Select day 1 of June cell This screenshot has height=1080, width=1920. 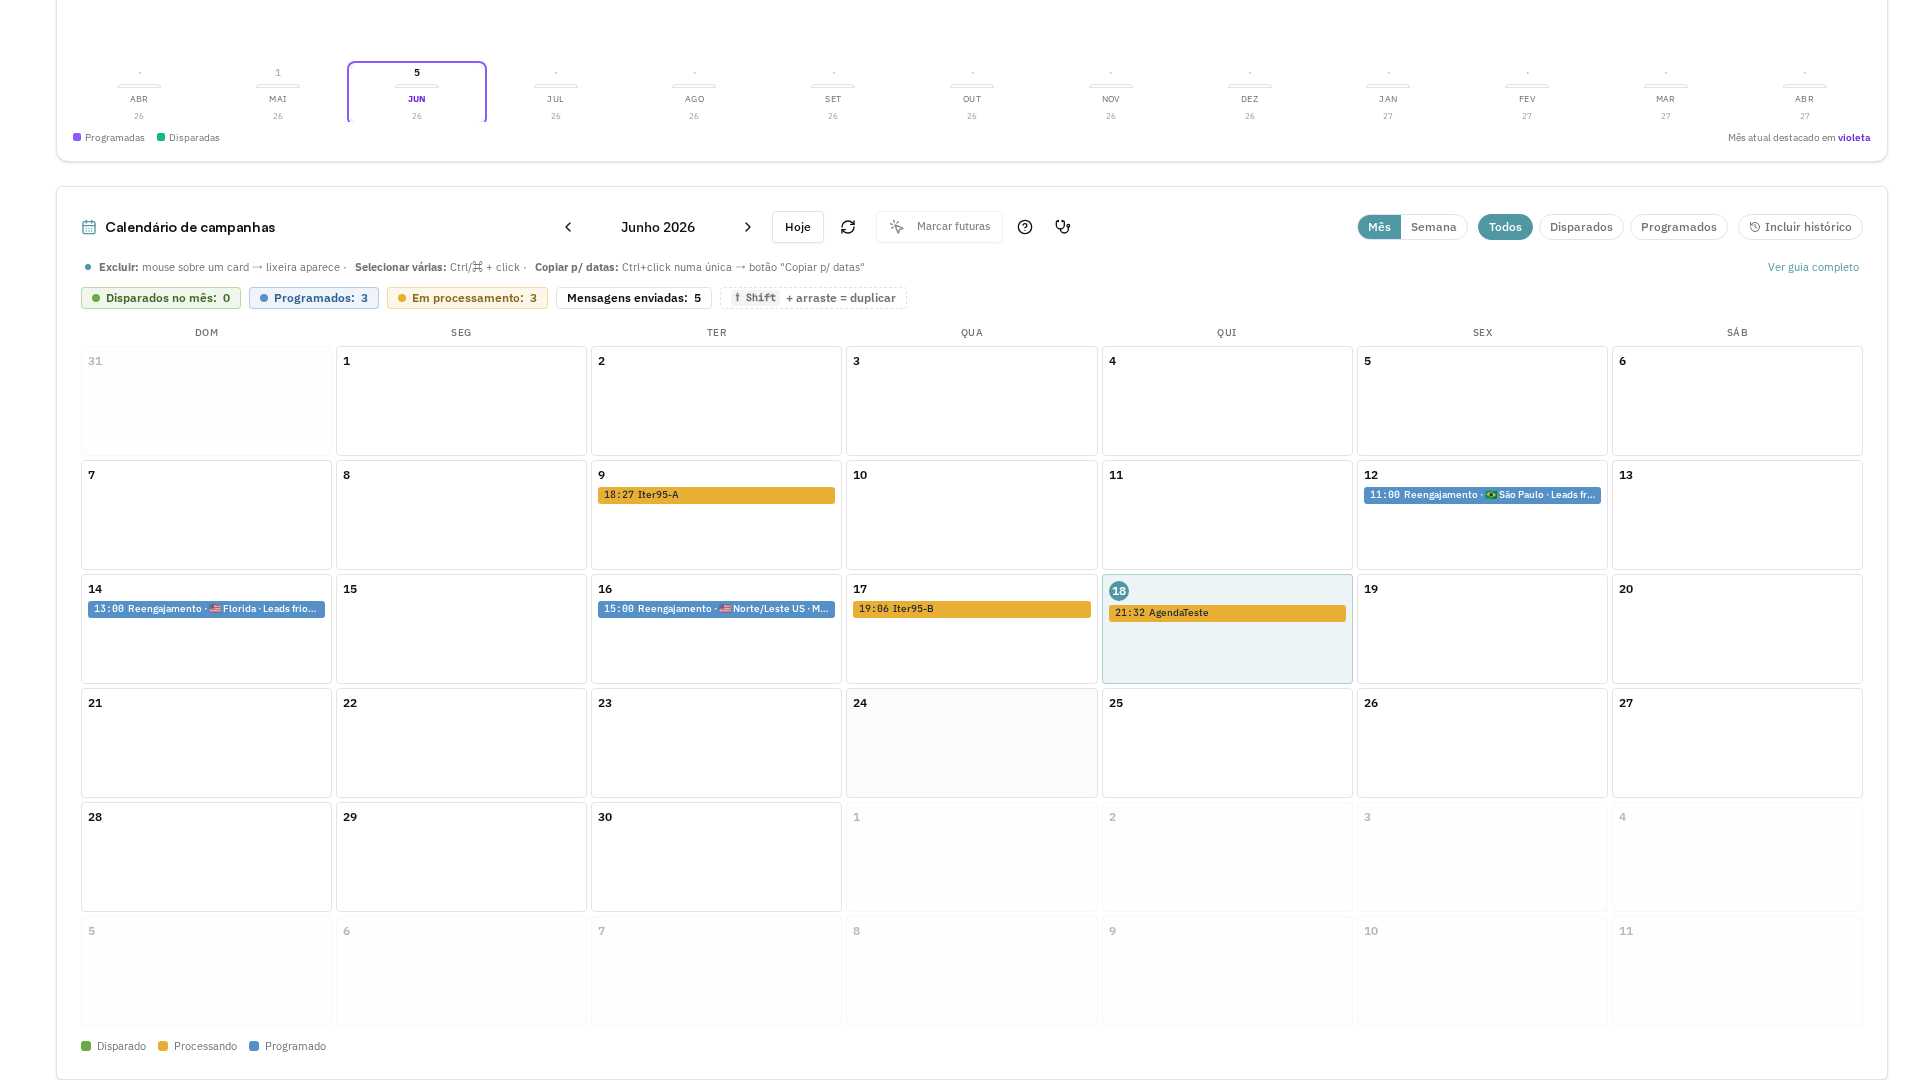(x=461, y=401)
